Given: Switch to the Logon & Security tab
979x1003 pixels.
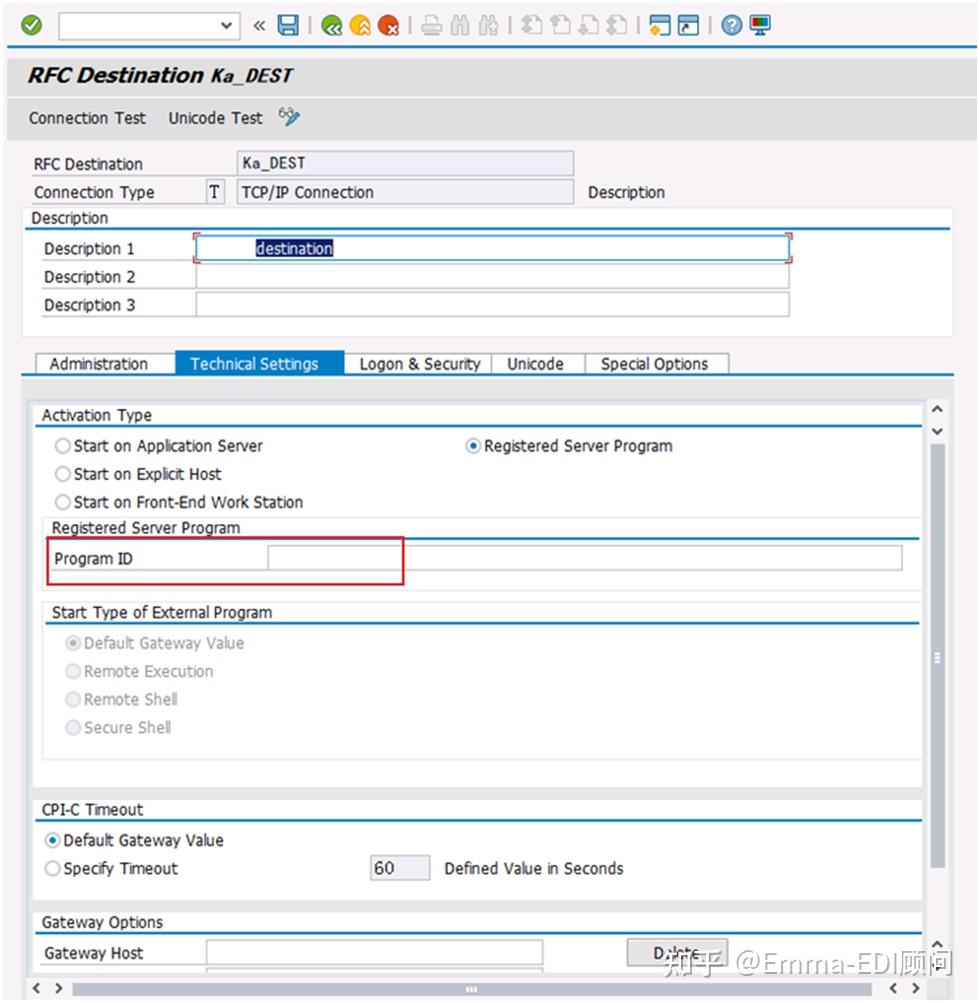Looking at the screenshot, I should 420,364.
